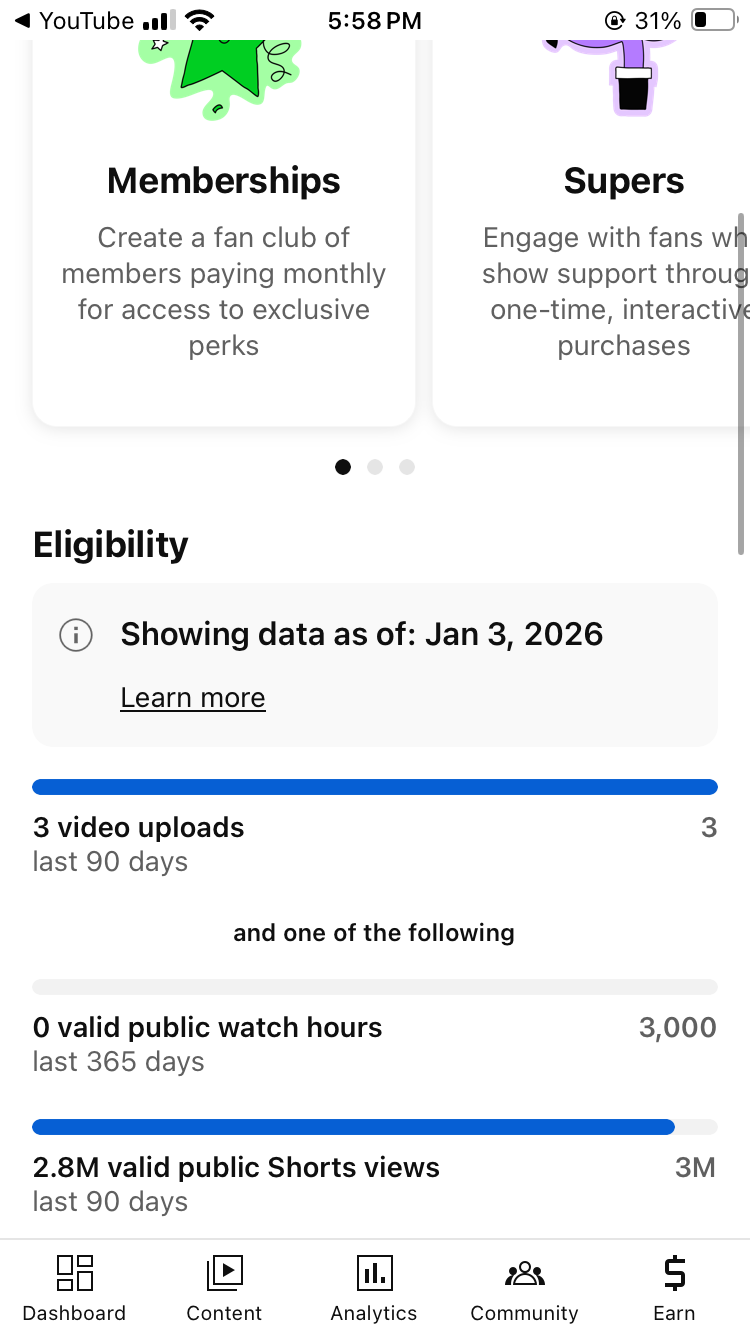Image resolution: width=750 pixels, height=1334 pixels.
Task: Tap the battery icon in status bar
Action: tap(713, 20)
